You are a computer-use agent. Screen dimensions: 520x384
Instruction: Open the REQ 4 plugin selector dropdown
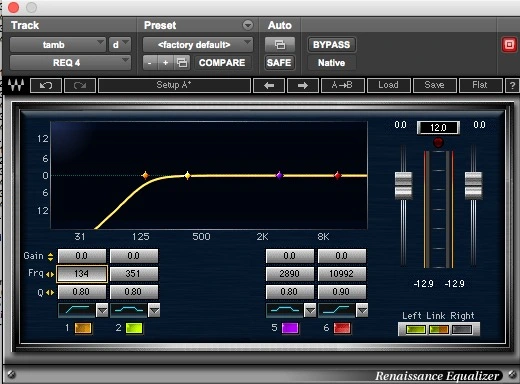pos(70,62)
